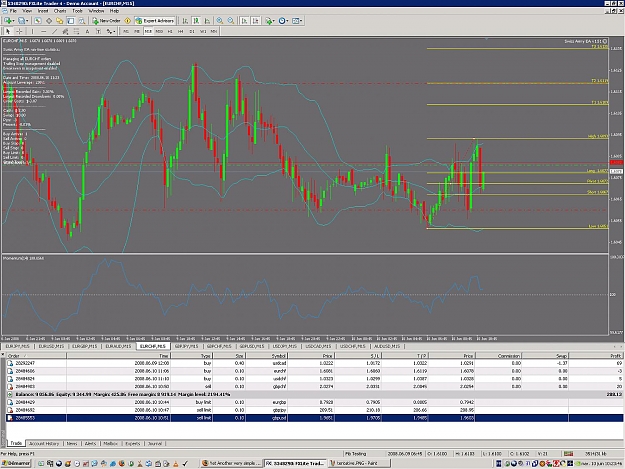
Task: Toggle the Market Watch window icon
Action: (37, 21)
